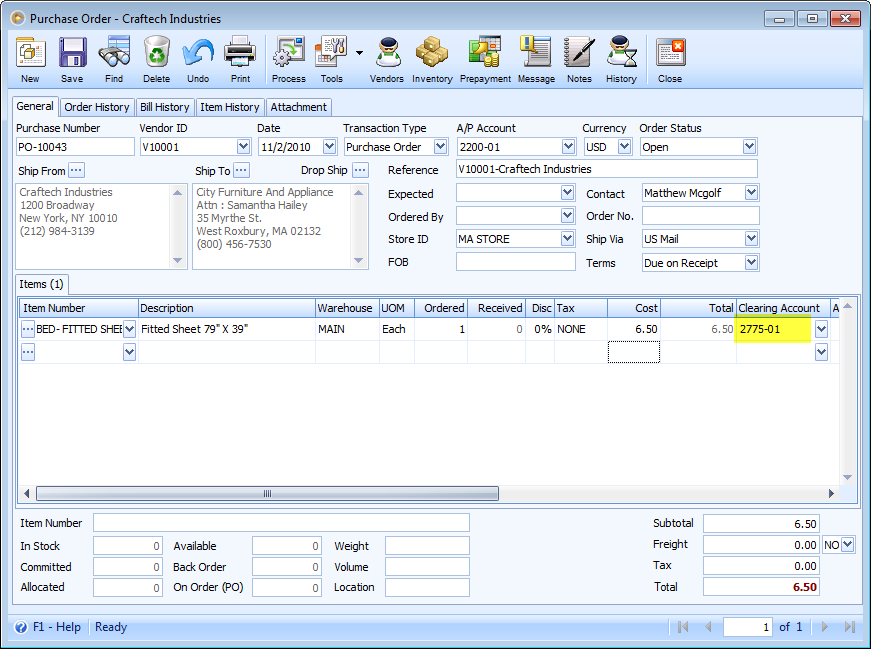Expand the Ordered By dropdown
Screen dimensions: 871x649
(567, 216)
